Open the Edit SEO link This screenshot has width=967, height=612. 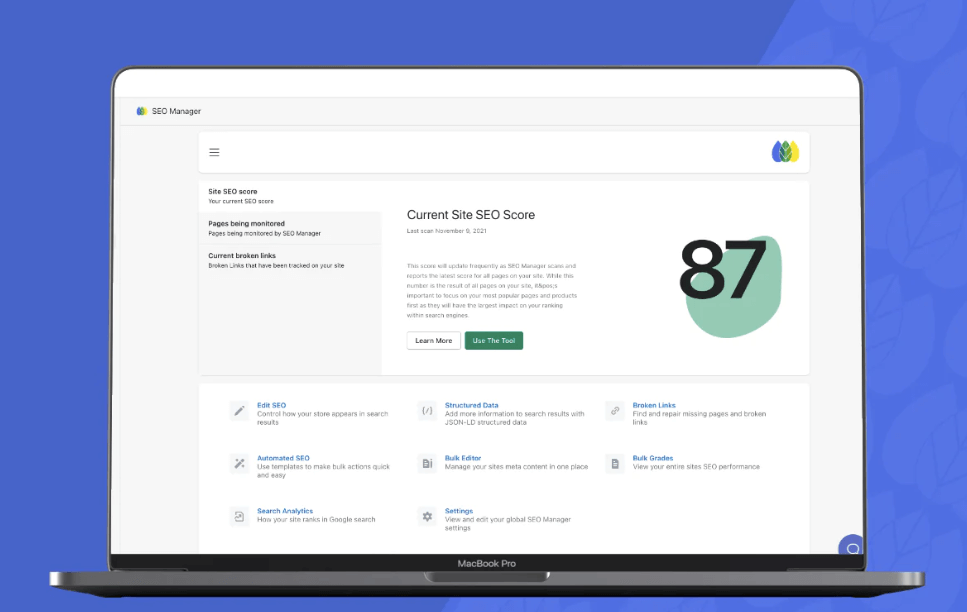[x=271, y=405]
